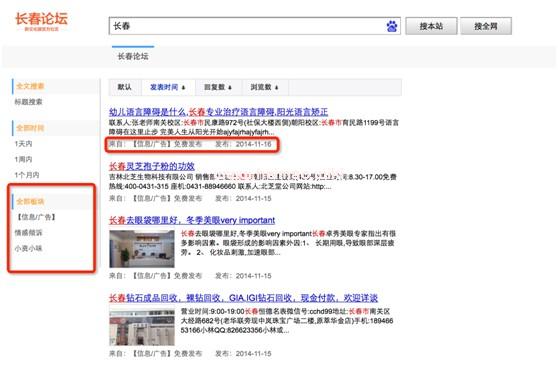This screenshot has height=369, width=558.
Task: Click the snippet text starting 联系人:张老师南关校区
Action: pos(254,127)
